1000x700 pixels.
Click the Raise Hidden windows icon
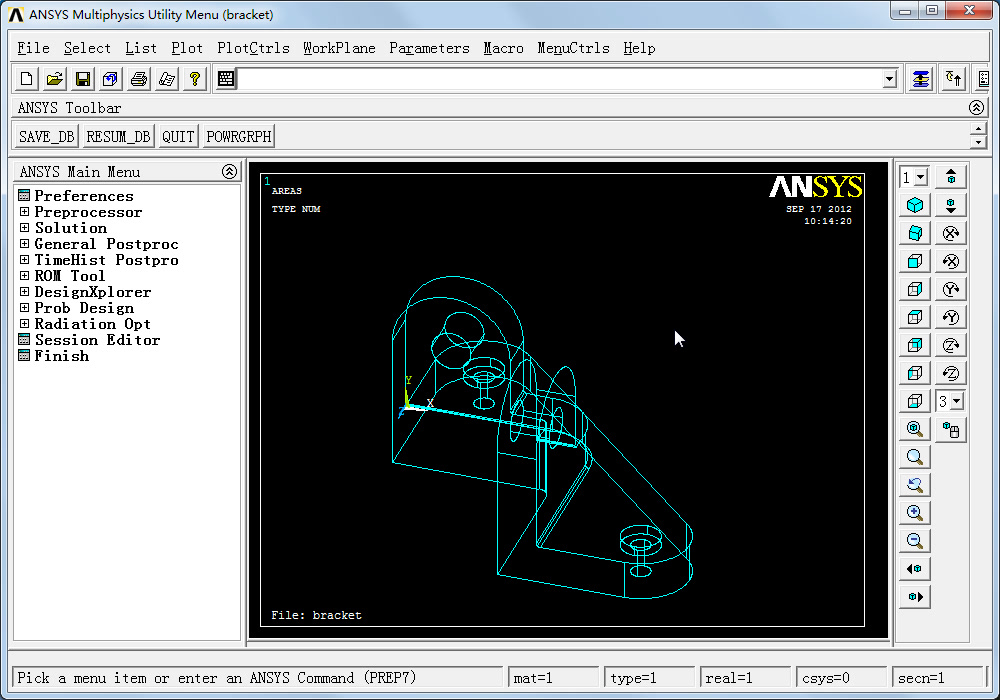921,79
